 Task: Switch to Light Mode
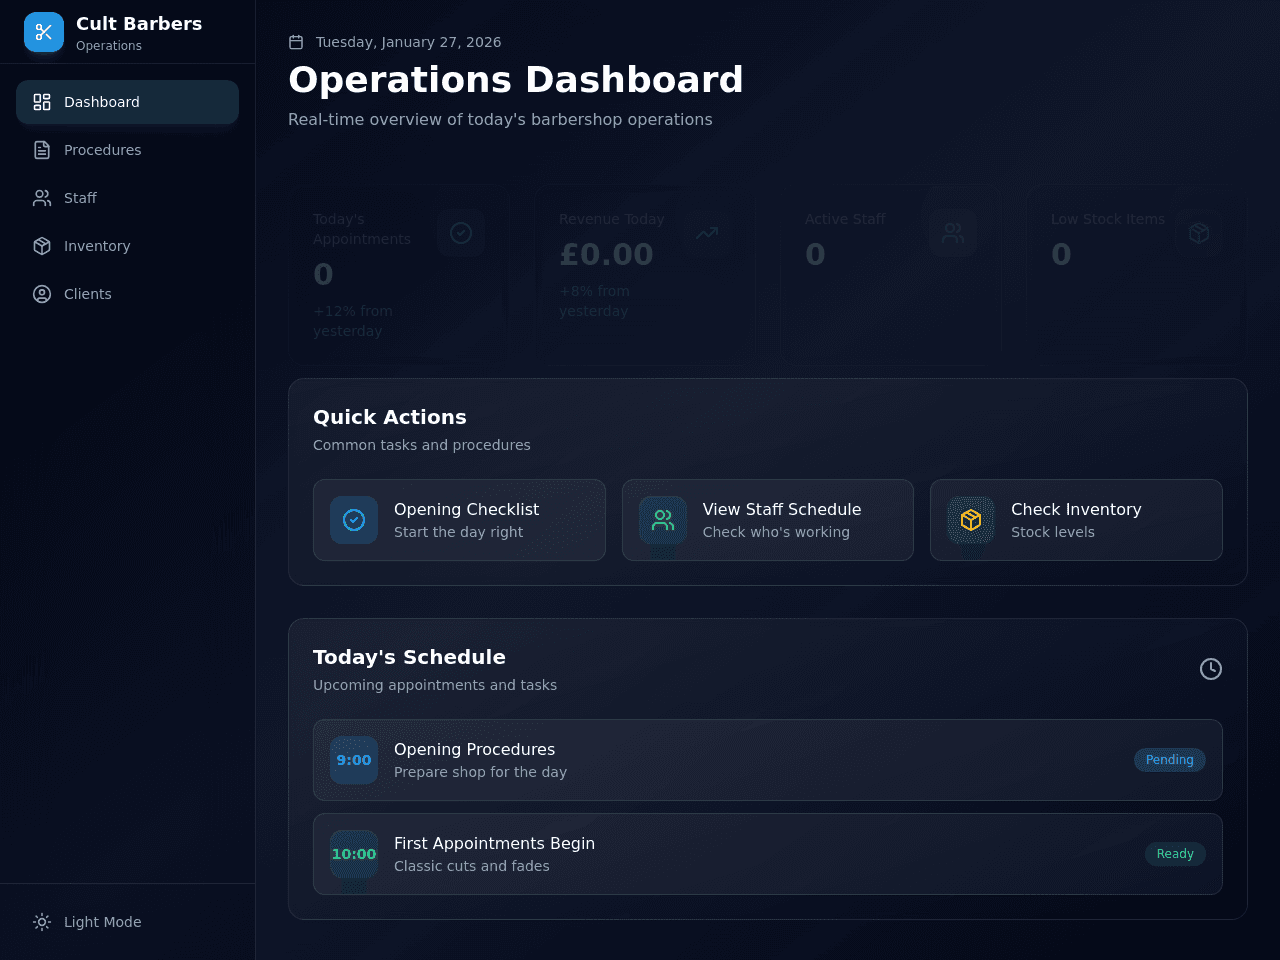tap(127, 922)
